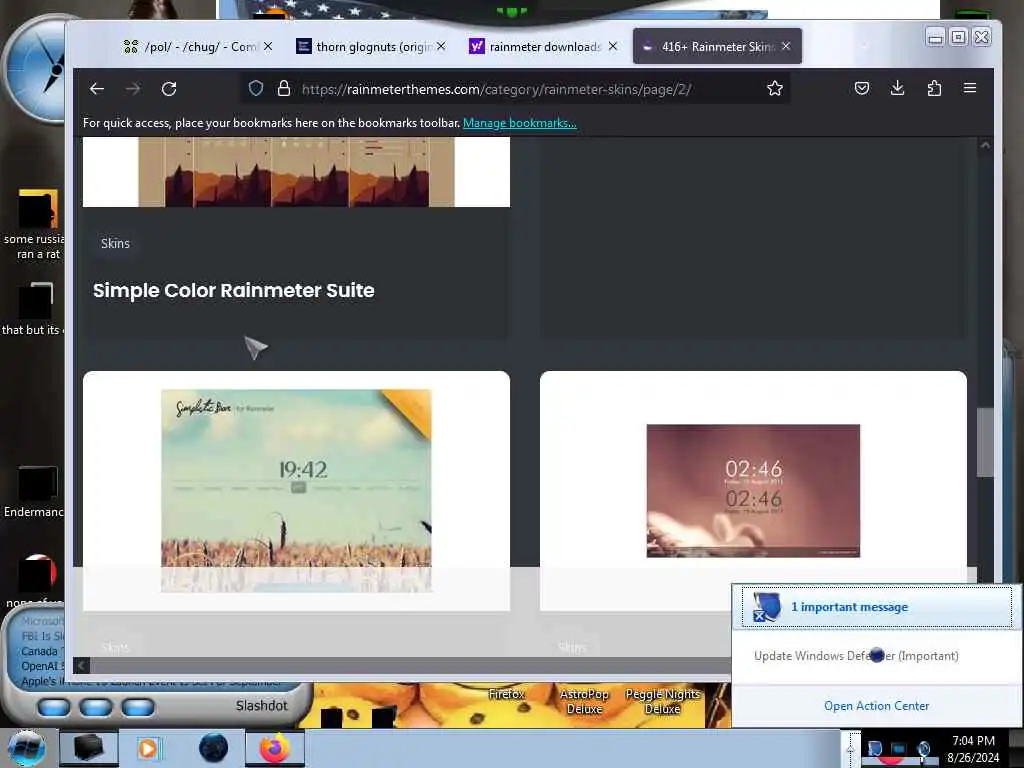Viewport: 1024px width, 768px height.
Task: Open the AstroPop Deluxe desktop shortcut
Action: (x=584, y=701)
